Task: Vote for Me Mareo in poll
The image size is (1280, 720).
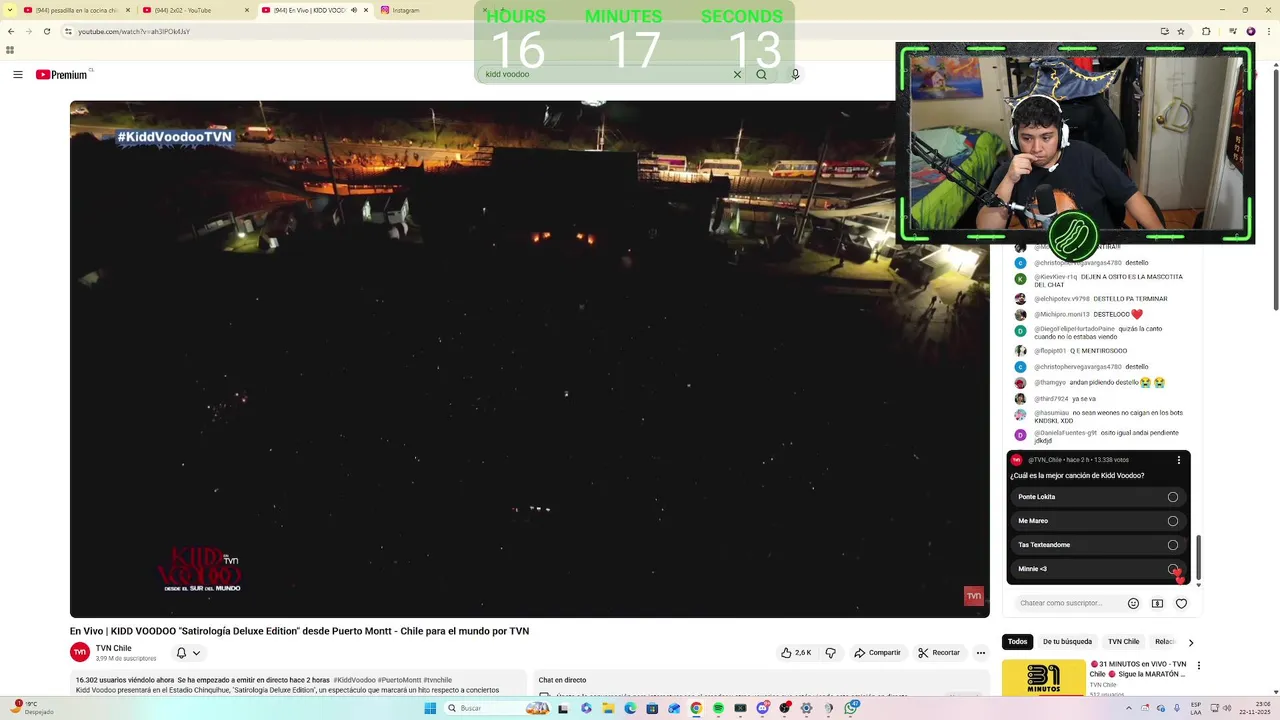Action: pyautogui.click(x=1098, y=521)
